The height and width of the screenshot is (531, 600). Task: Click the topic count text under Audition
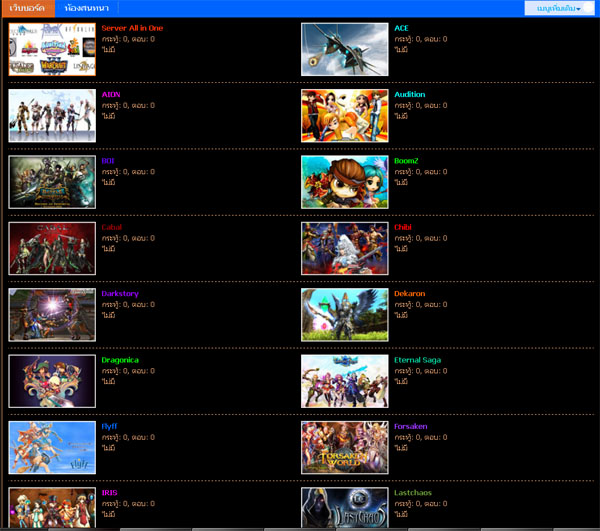pos(421,106)
